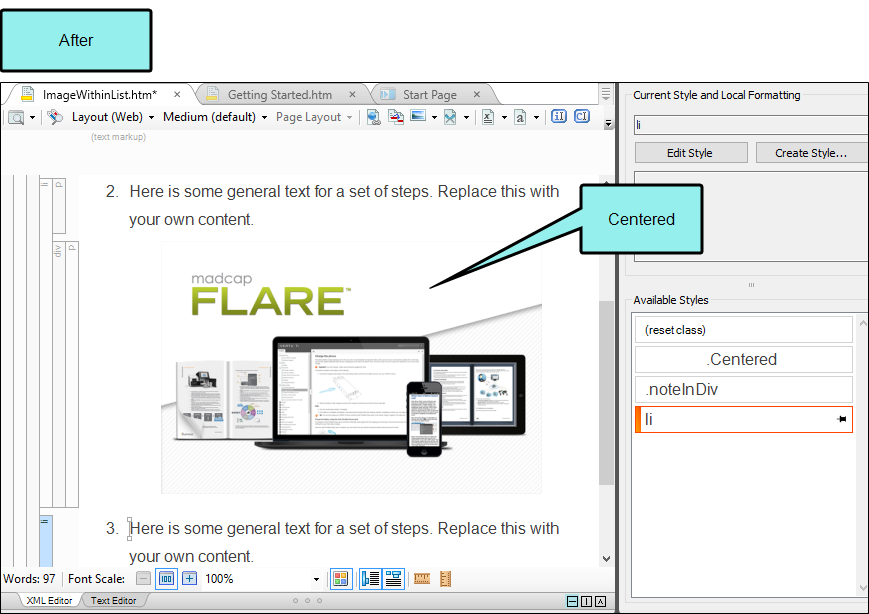869x614 pixels.
Task: Click the editor scroll down arrow
Action: 606,559
